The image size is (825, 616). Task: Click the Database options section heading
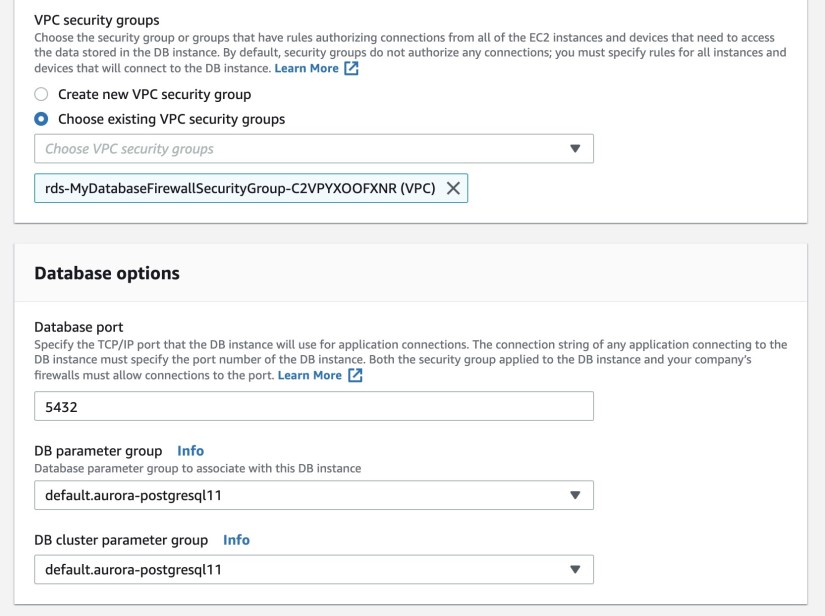[107, 273]
